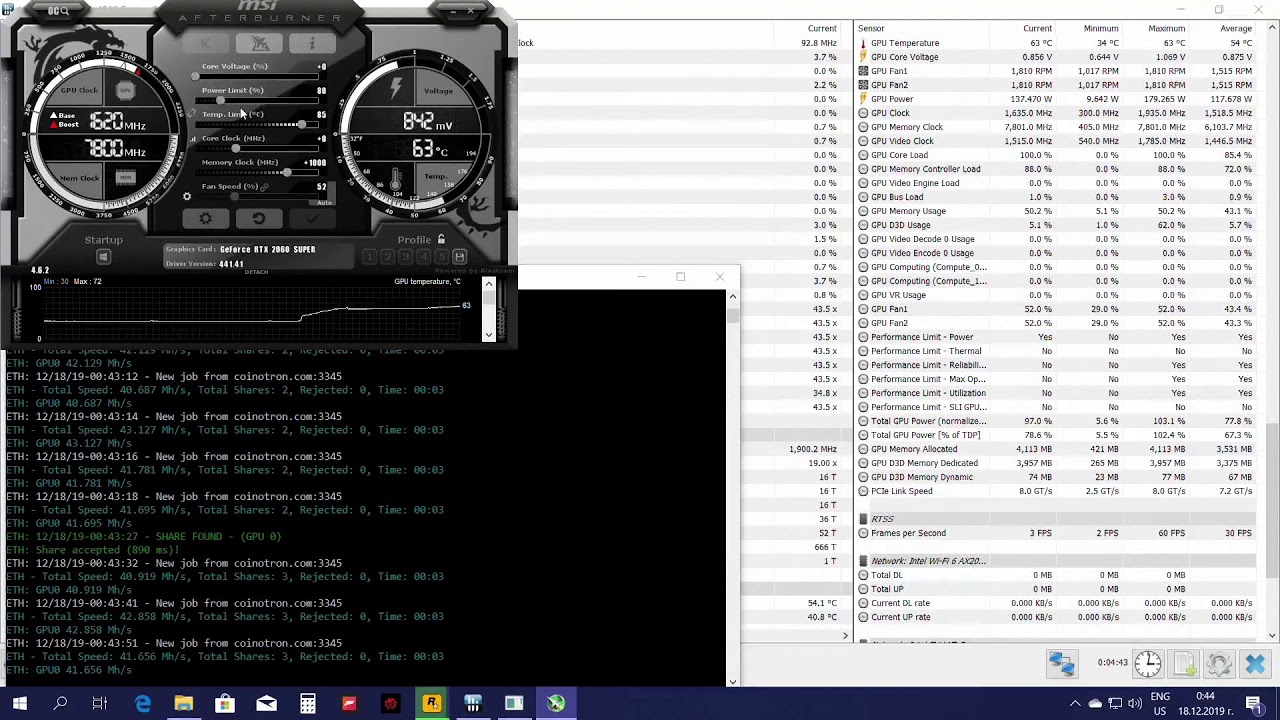Click the HWiNFO logging sheet icon
1280x720 pixels.
click(1184, 663)
